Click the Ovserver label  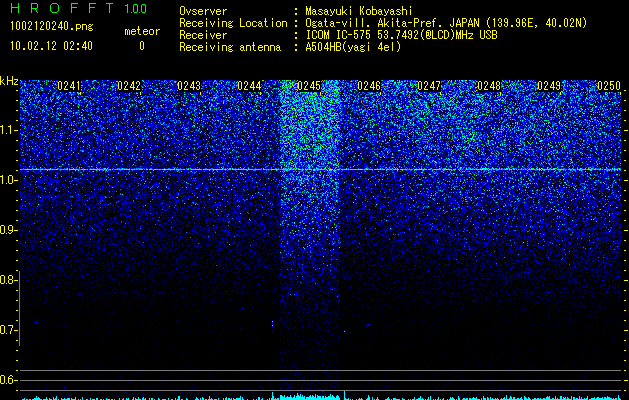click(x=203, y=11)
